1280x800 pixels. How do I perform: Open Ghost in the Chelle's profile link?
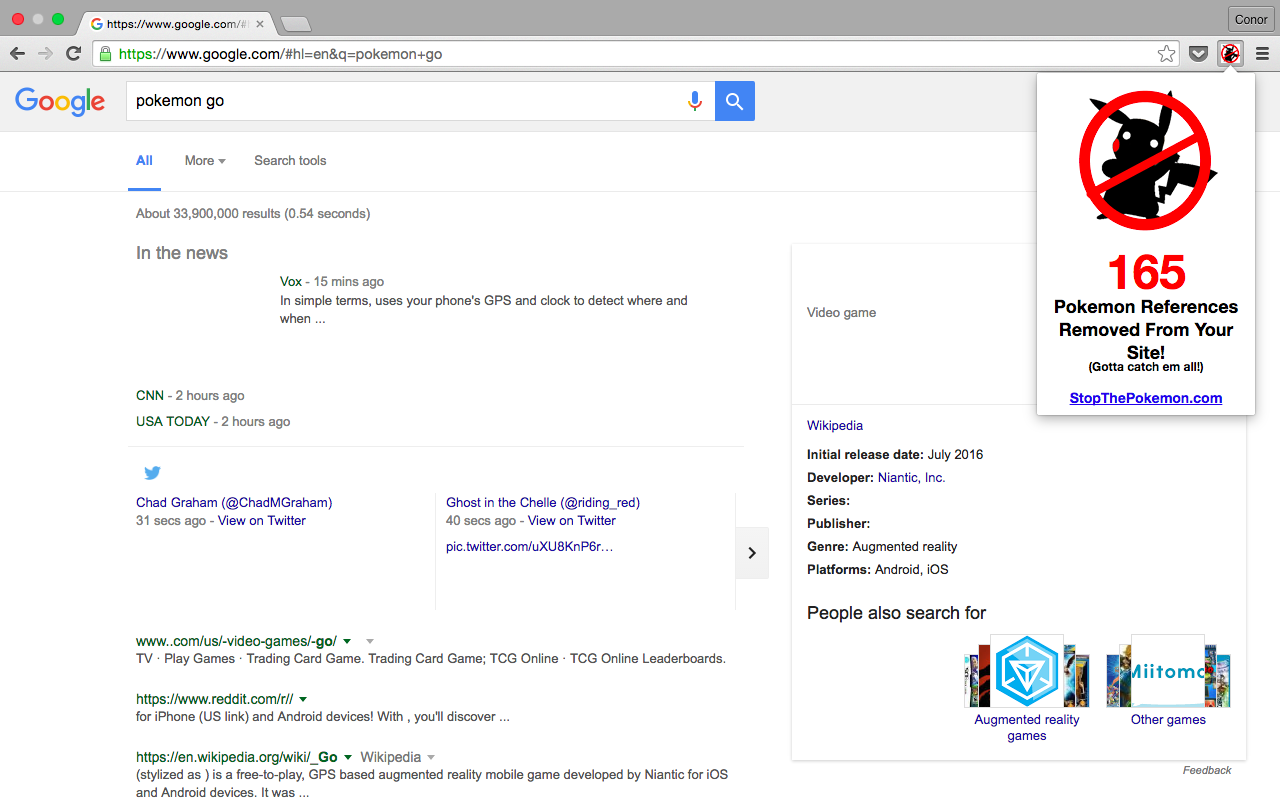coord(543,502)
